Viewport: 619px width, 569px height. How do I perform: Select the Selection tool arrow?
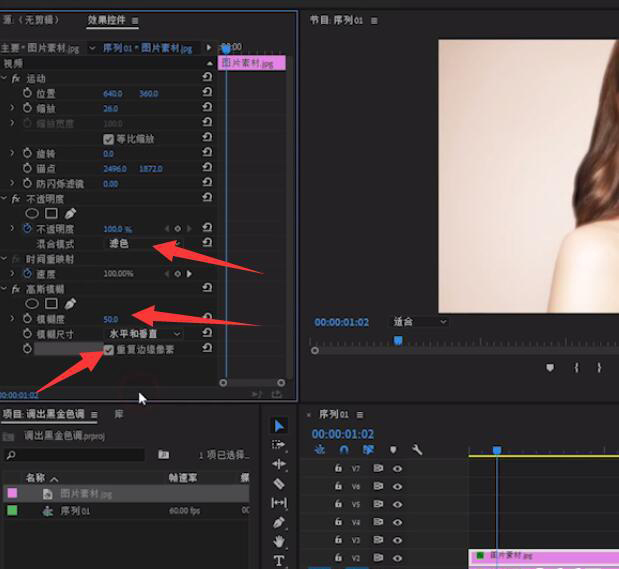[279, 426]
